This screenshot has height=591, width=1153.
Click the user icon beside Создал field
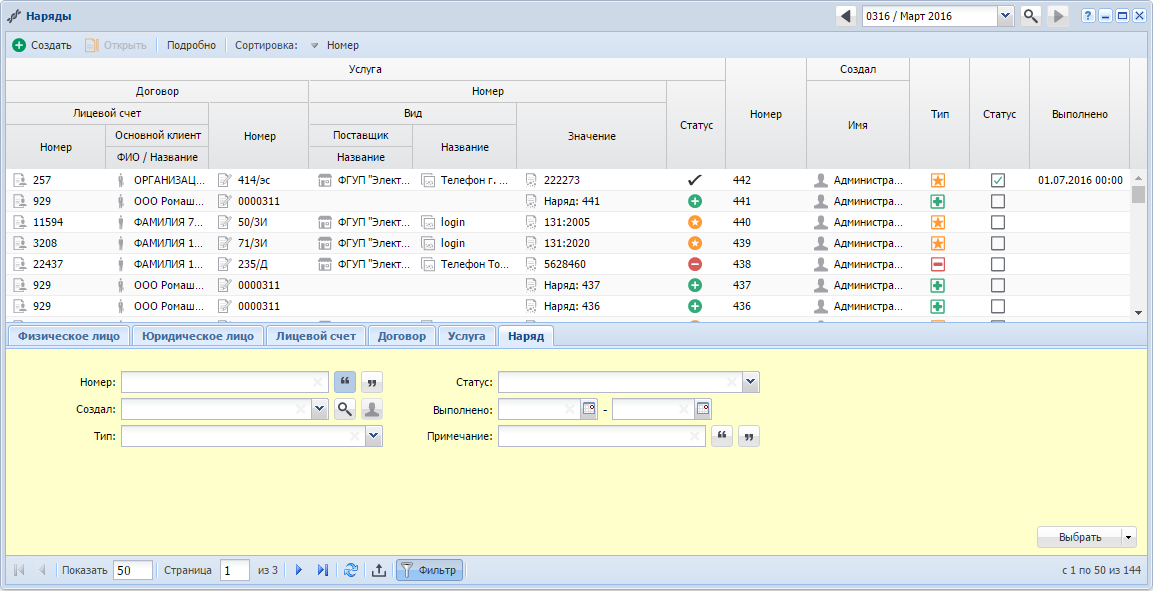click(x=372, y=409)
